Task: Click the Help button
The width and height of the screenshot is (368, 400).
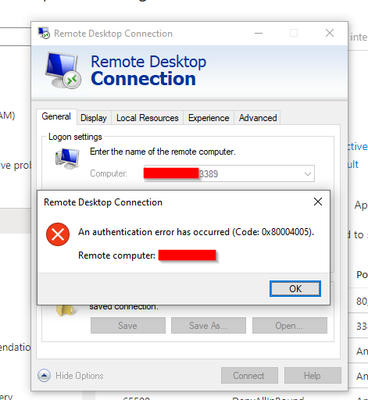Action: tap(312, 376)
